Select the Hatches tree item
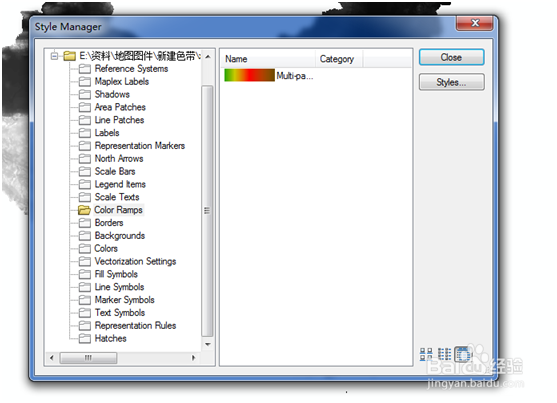Viewport: 557px width, 403px height. point(110,338)
